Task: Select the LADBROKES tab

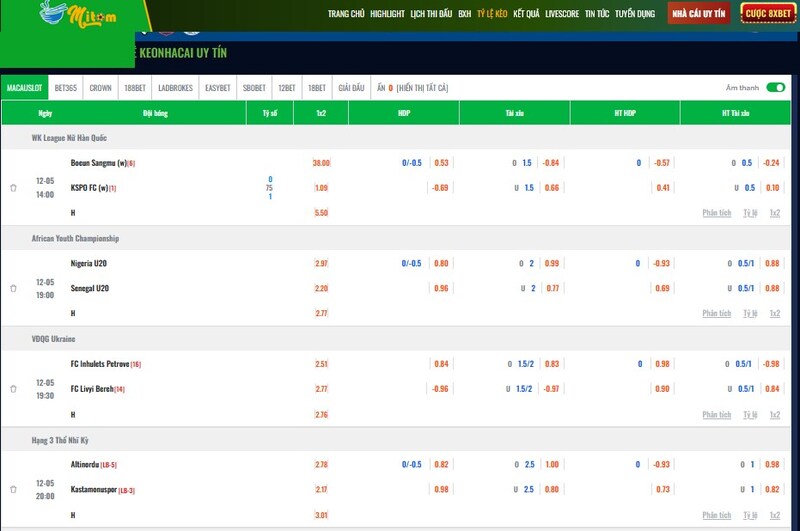Action: click(x=176, y=88)
